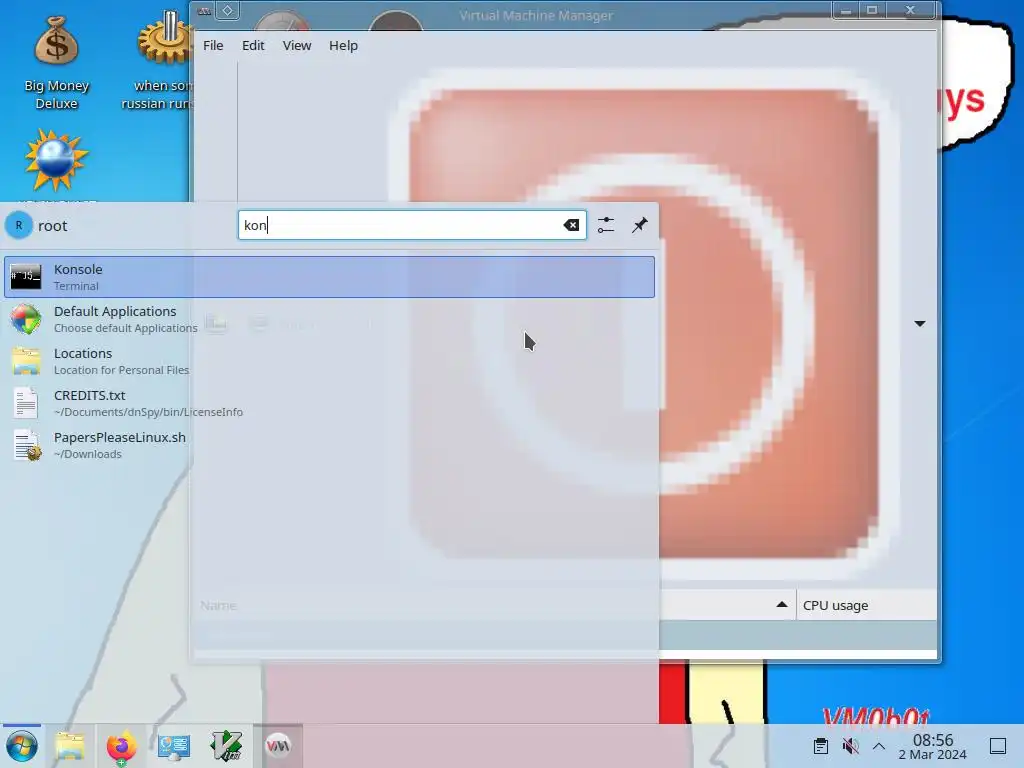Image resolution: width=1024 pixels, height=768 pixels.
Task: Open the PapersPleaseLinux.sh script result
Action: pos(329,445)
